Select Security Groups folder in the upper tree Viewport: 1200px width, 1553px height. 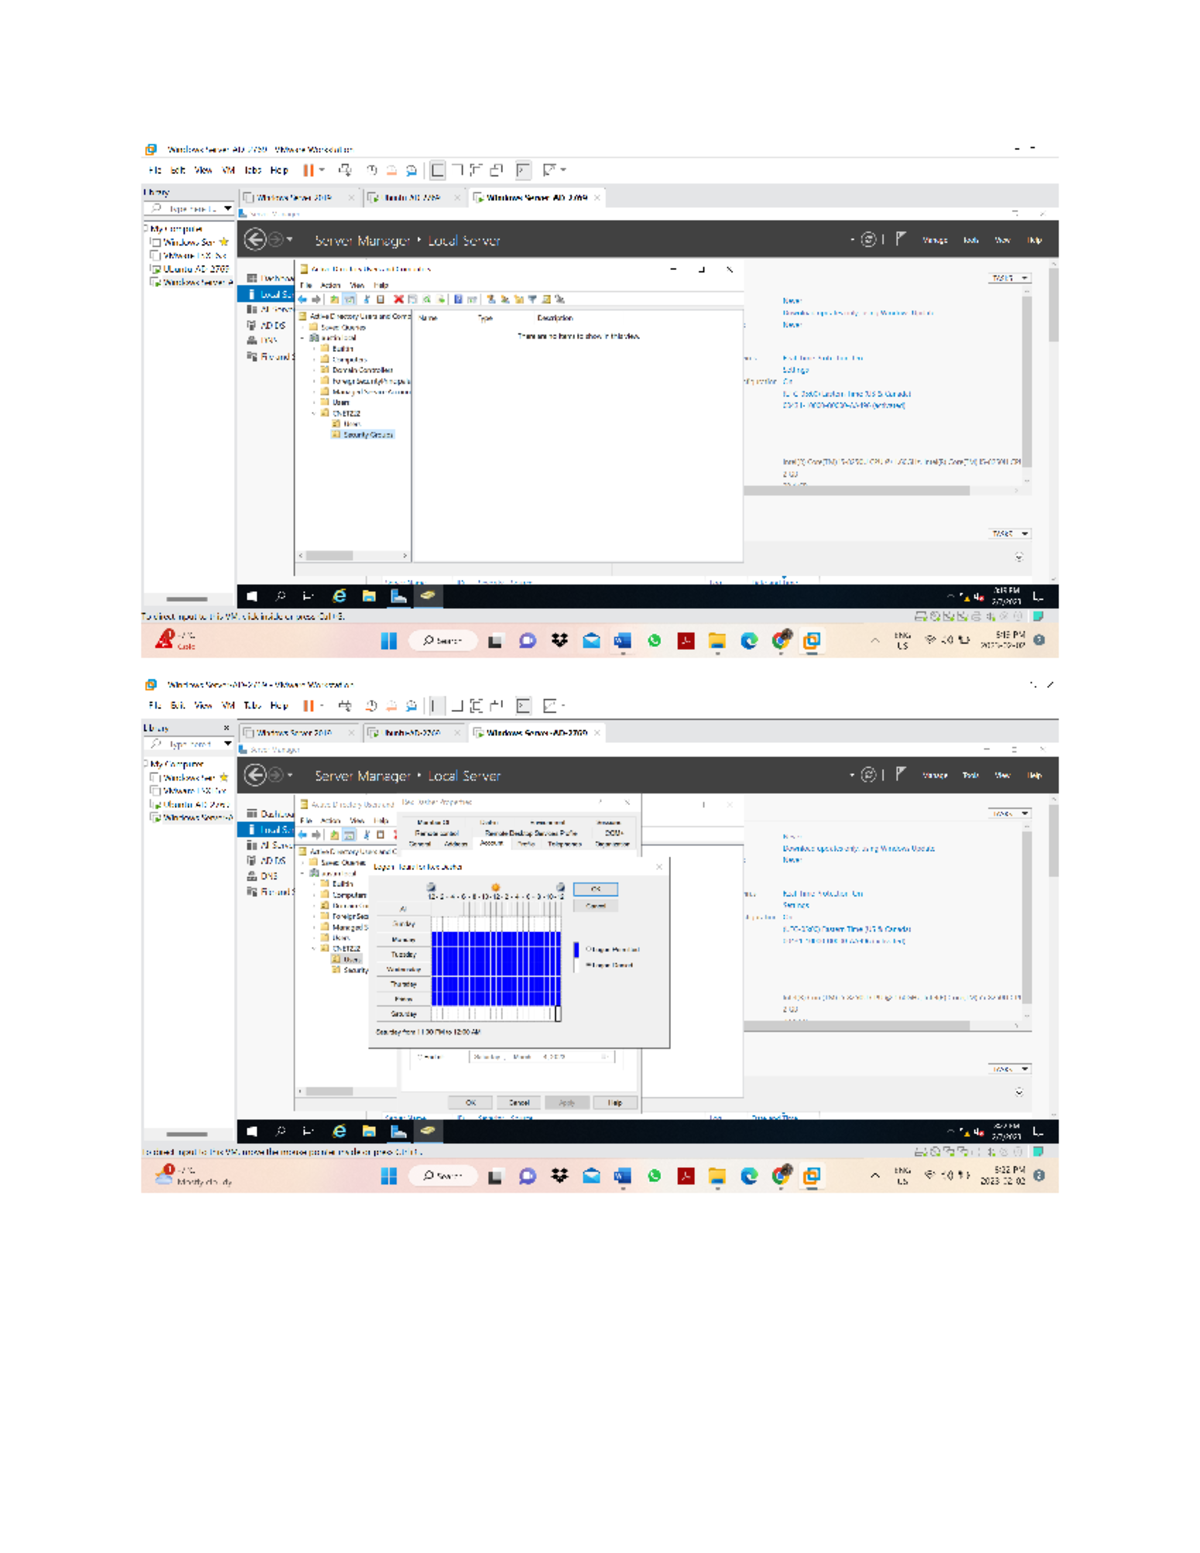tap(367, 435)
